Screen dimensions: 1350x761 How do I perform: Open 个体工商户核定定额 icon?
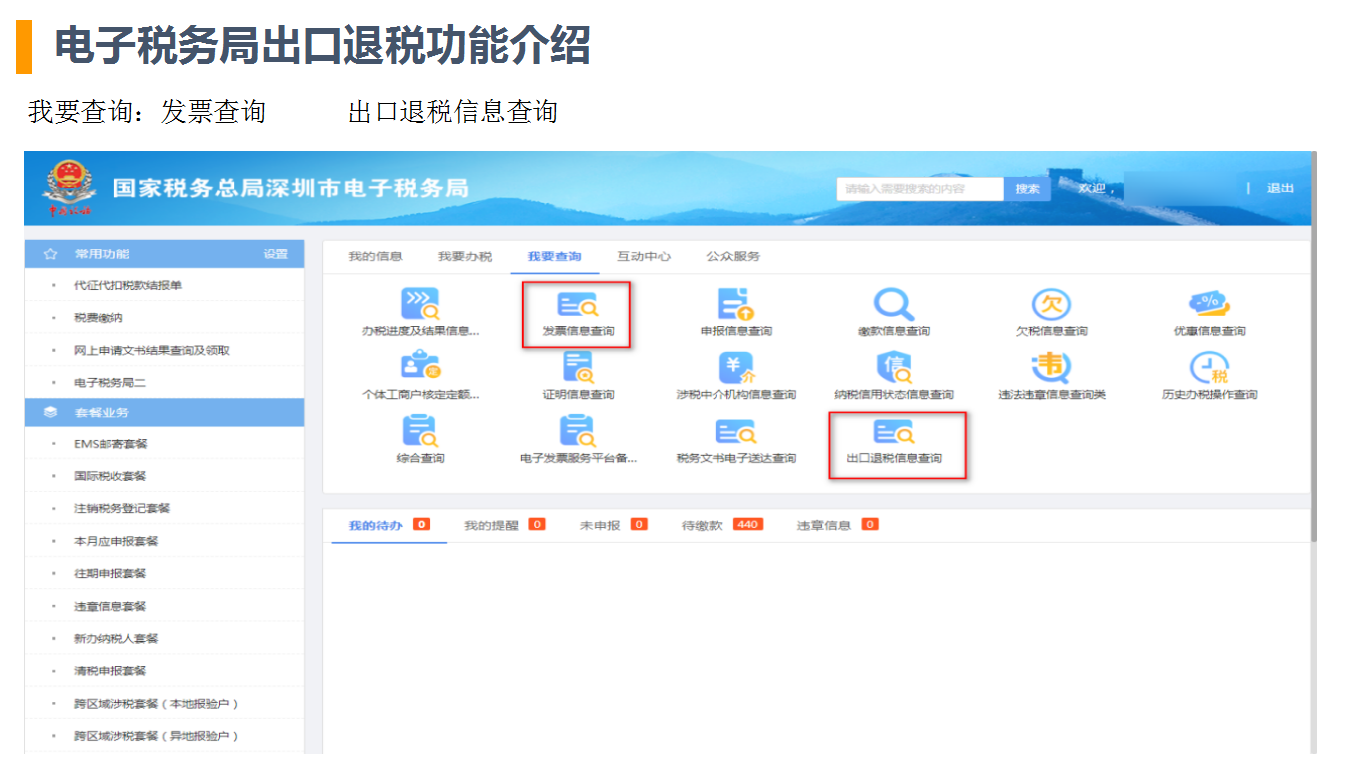420,367
